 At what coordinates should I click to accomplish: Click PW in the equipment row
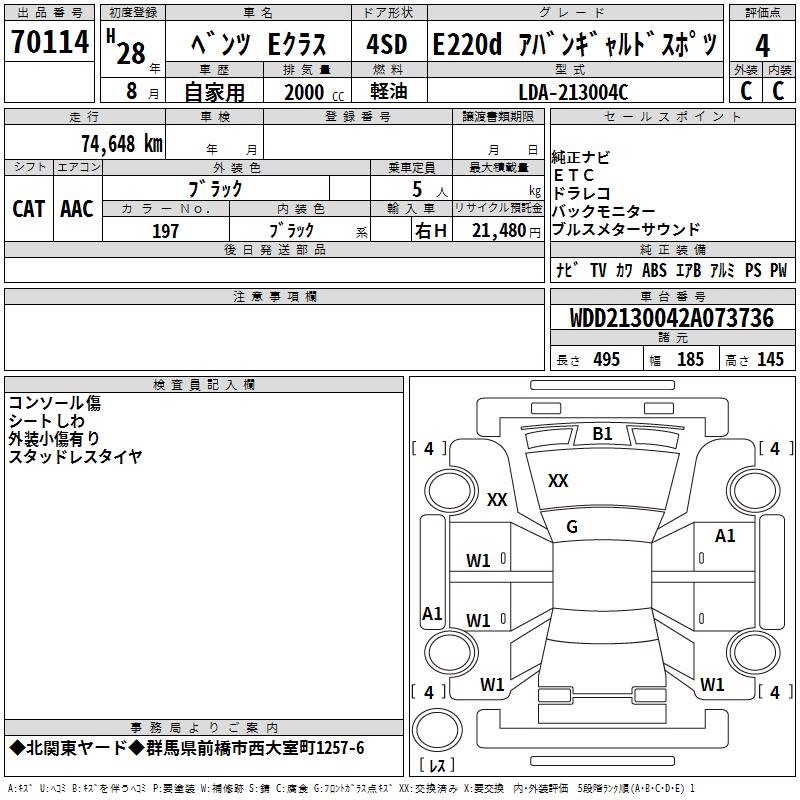779,270
